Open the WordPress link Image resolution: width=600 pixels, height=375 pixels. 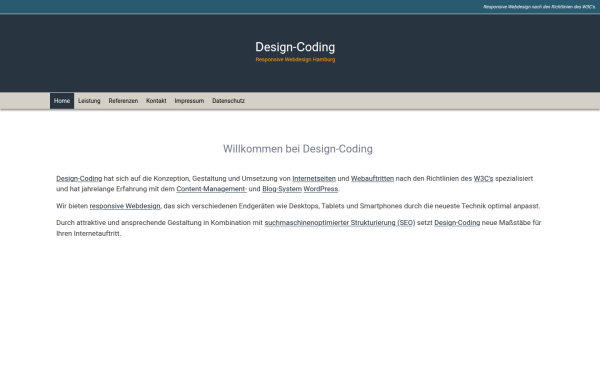(x=321, y=189)
